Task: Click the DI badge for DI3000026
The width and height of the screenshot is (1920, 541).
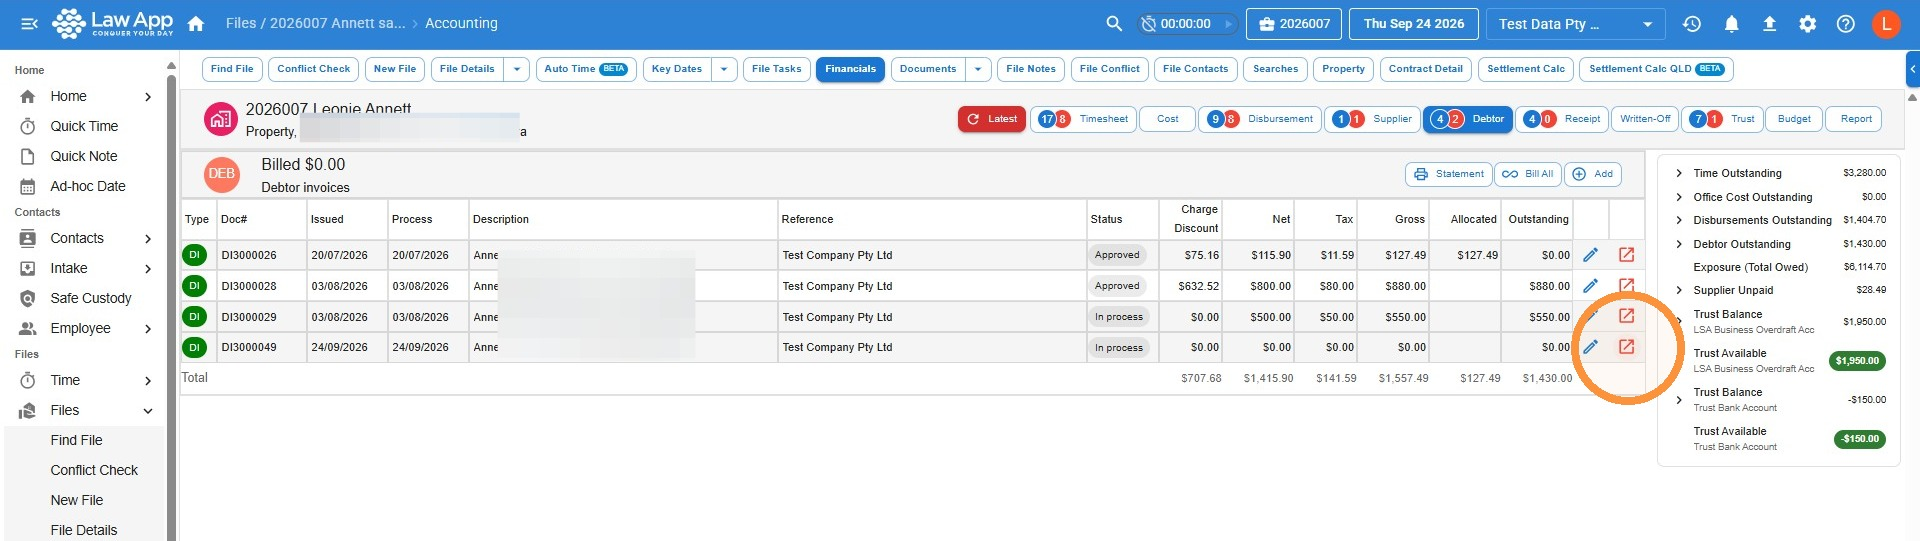Action: coord(194,255)
